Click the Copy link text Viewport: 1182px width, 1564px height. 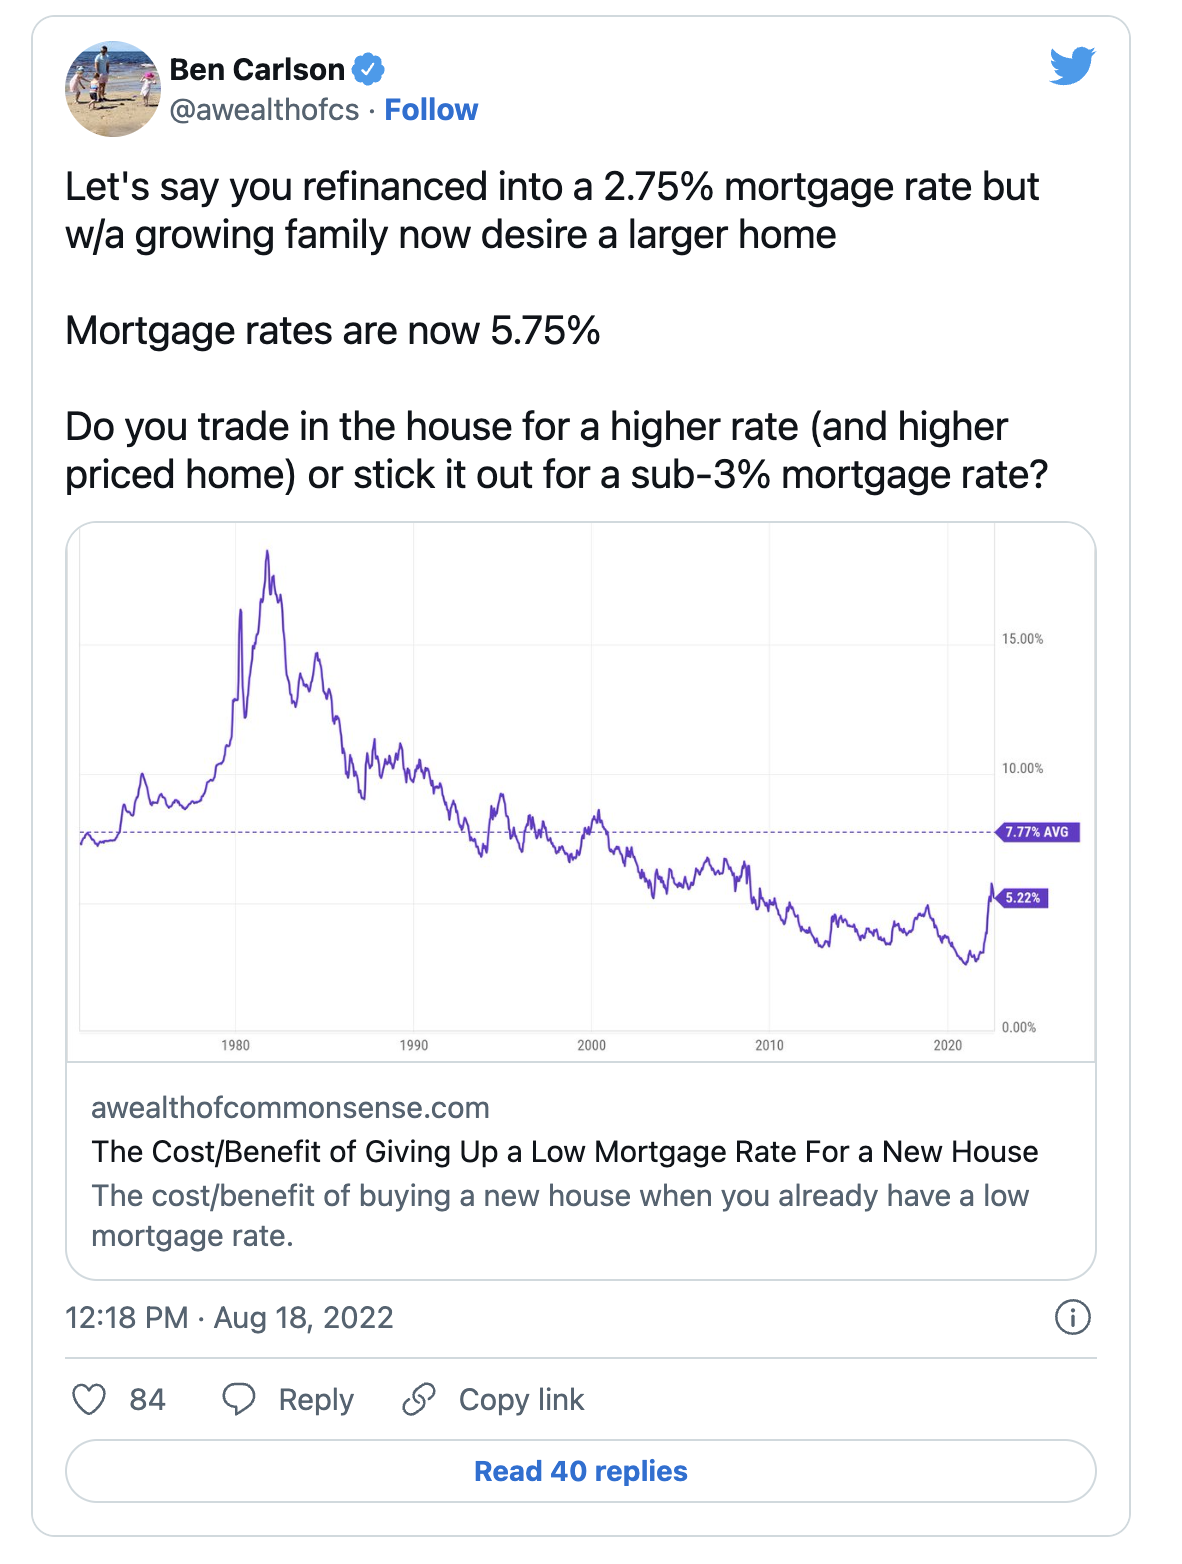[521, 1400]
